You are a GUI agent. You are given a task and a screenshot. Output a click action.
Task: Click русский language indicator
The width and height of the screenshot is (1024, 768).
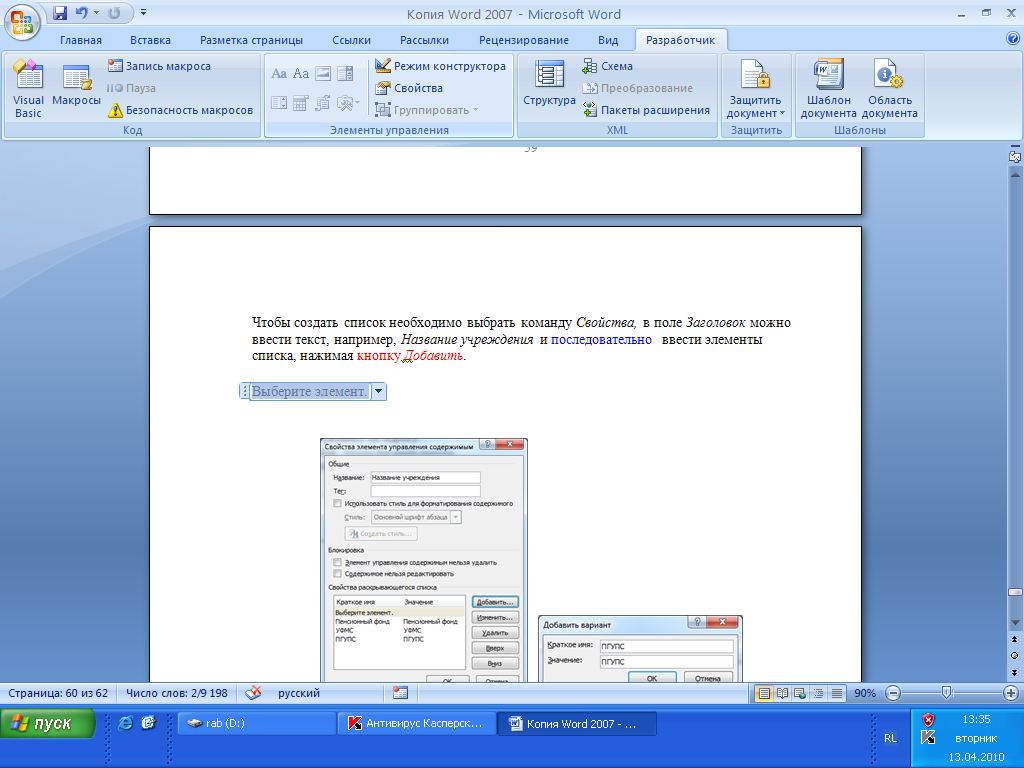[299, 693]
